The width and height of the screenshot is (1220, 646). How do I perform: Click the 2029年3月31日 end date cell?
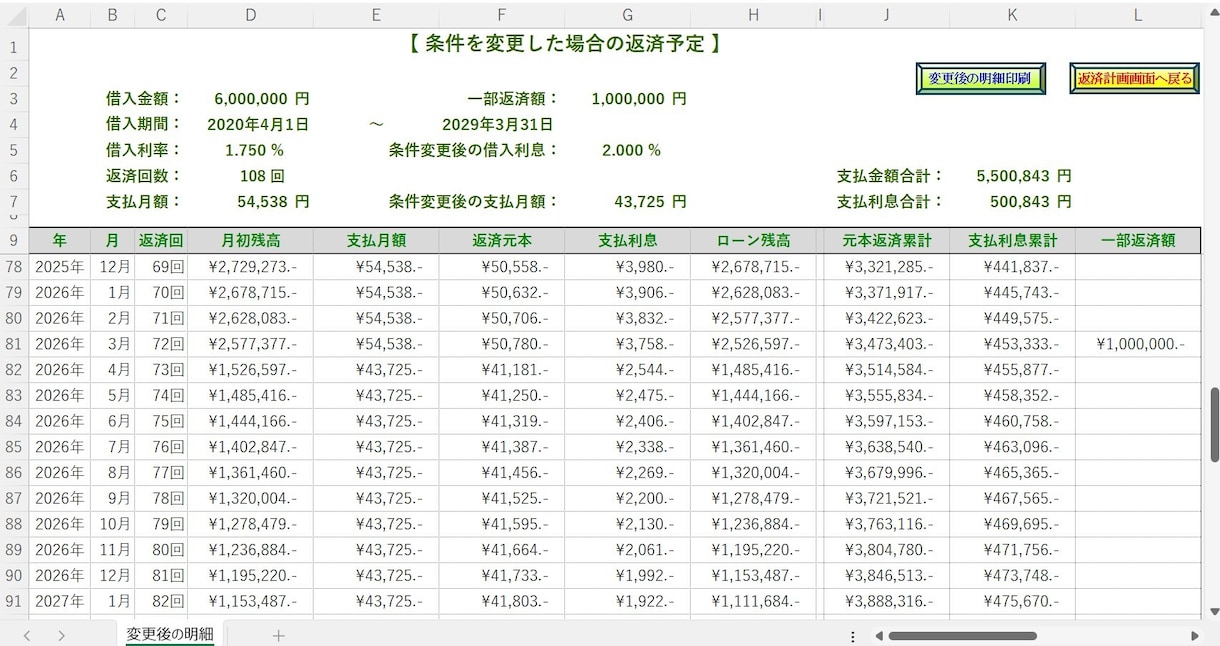pyautogui.click(x=497, y=125)
